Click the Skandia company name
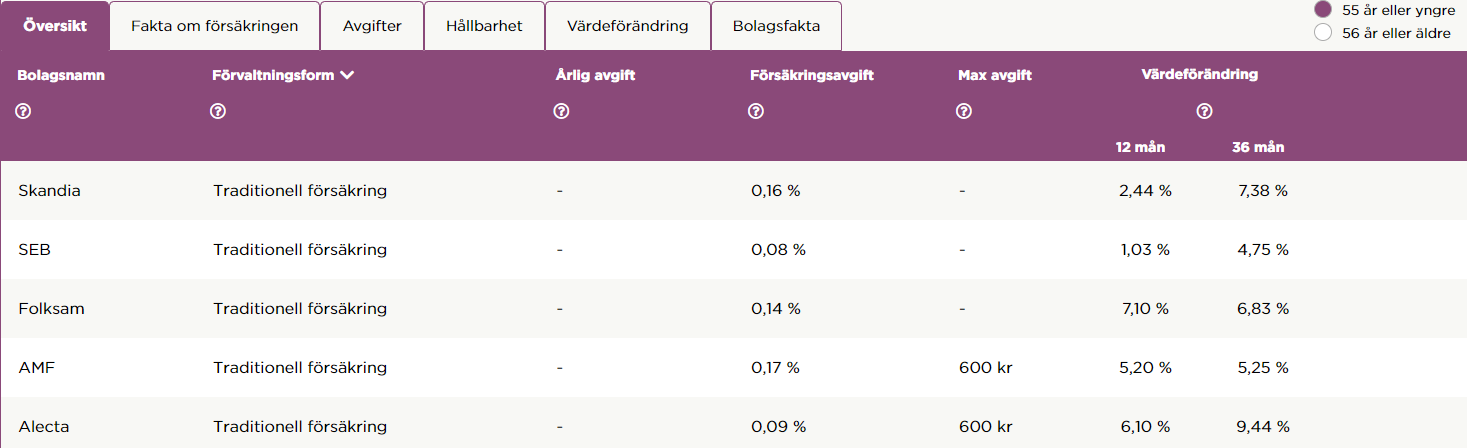Viewport: 1467px width, 448px height. (49, 190)
